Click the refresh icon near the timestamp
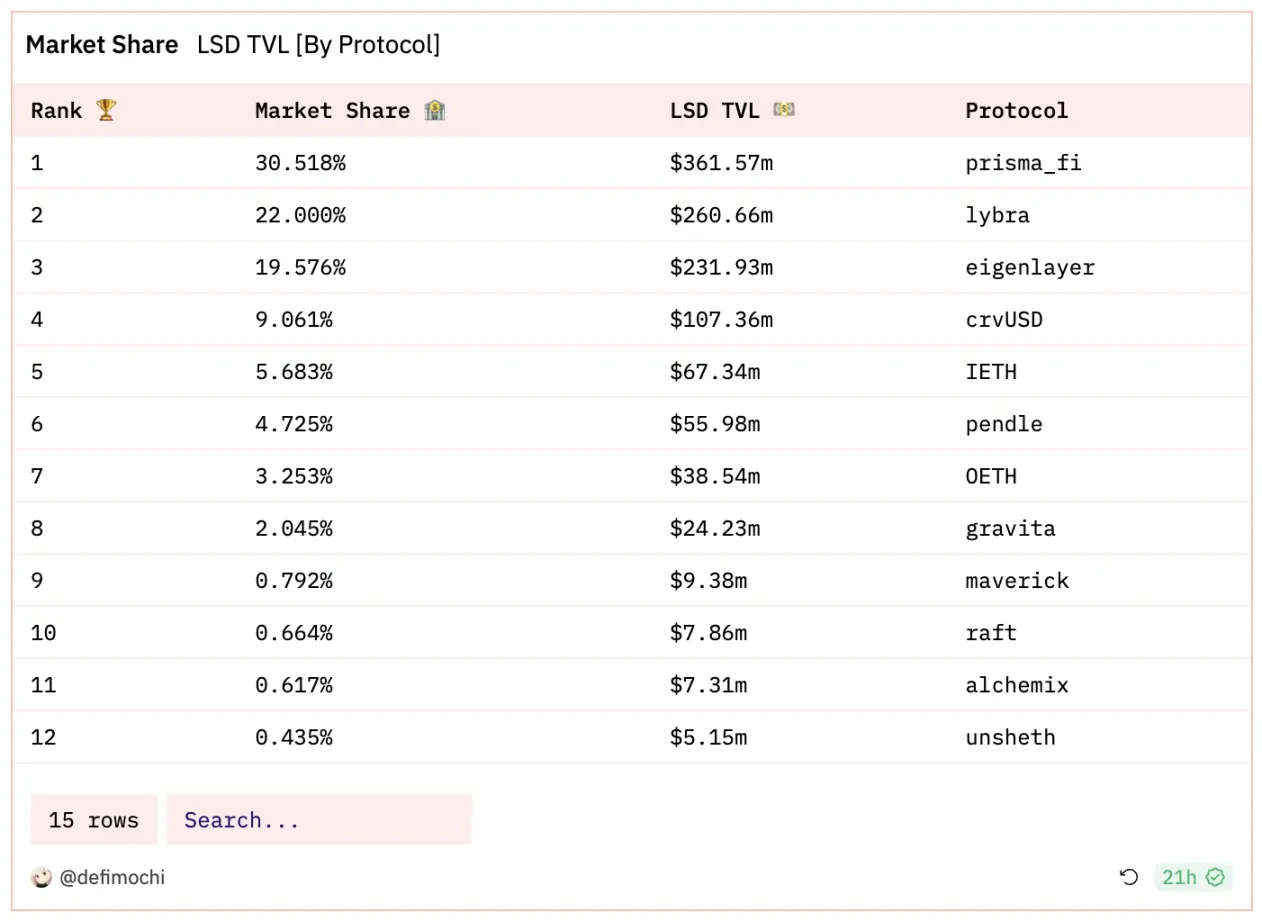 (1130, 877)
